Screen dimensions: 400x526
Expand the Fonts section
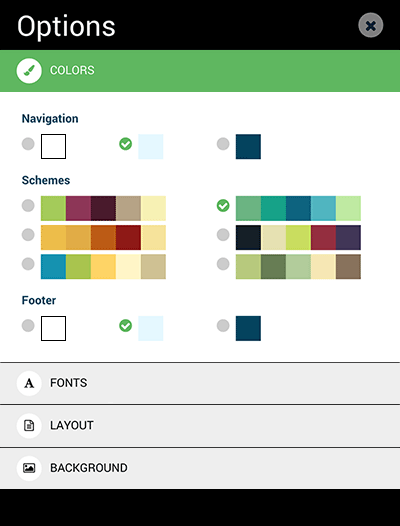(x=200, y=383)
